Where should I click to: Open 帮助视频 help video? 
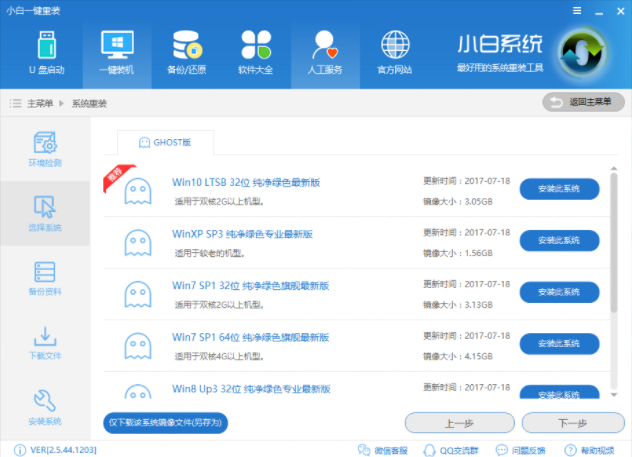[590, 450]
